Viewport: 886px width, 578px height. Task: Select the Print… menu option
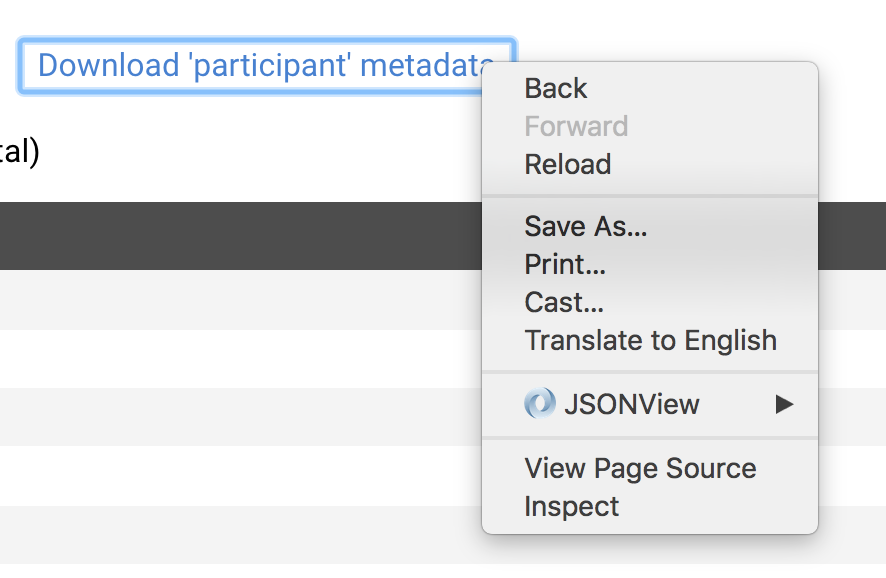click(x=565, y=264)
